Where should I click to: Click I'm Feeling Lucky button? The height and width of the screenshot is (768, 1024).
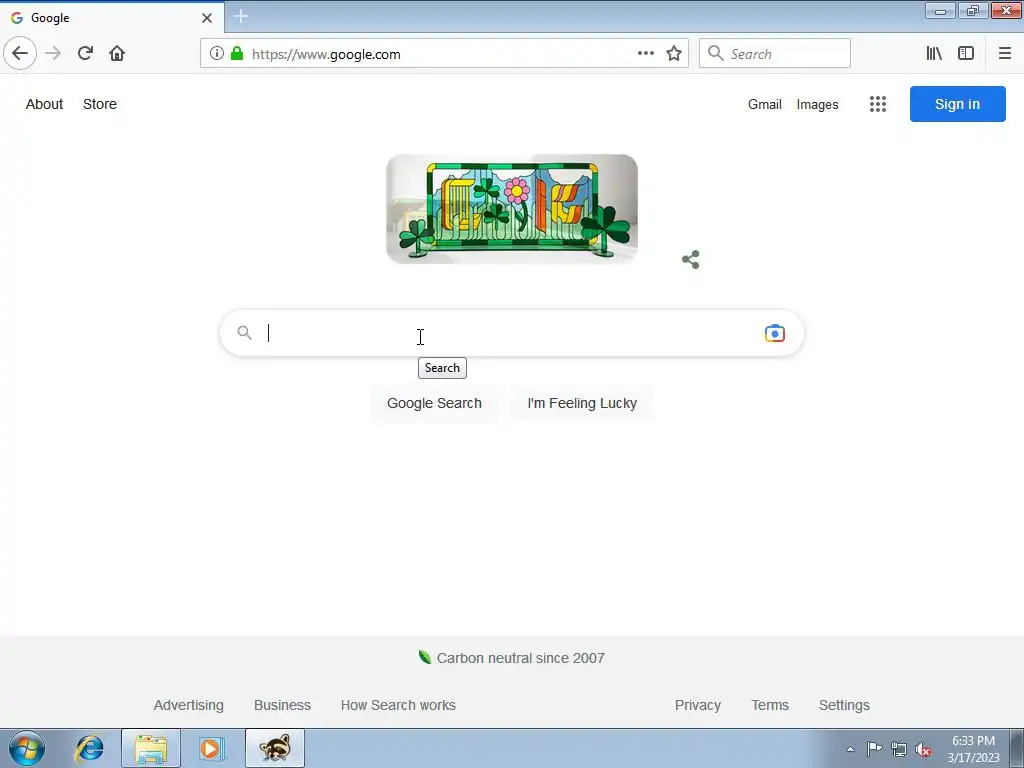(582, 403)
